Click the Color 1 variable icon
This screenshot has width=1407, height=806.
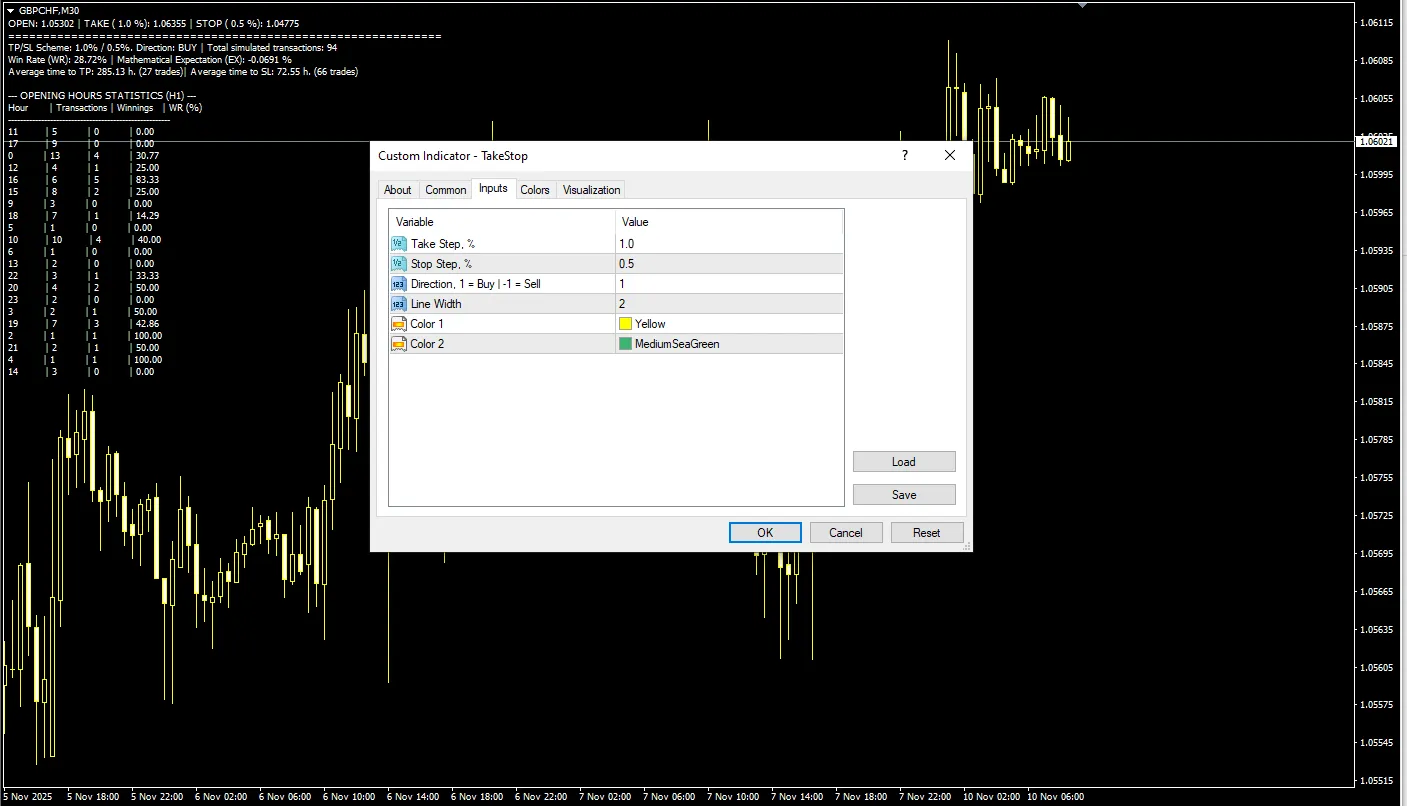click(398, 324)
